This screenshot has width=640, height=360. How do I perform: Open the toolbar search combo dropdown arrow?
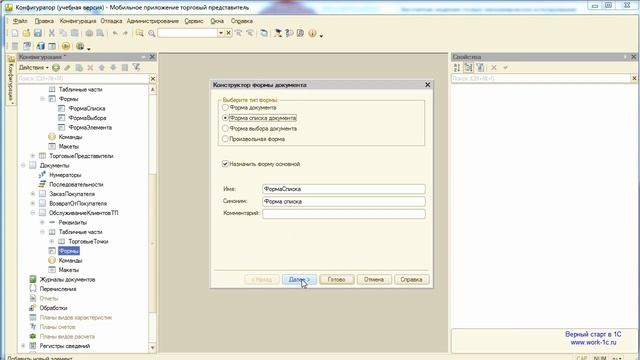[x=221, y=33]
